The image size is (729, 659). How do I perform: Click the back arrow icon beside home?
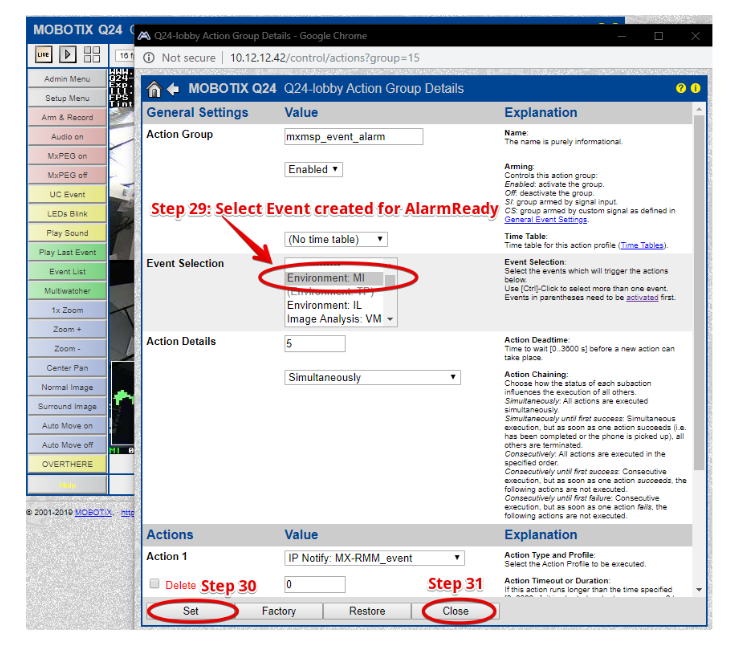tap(173, 89)
